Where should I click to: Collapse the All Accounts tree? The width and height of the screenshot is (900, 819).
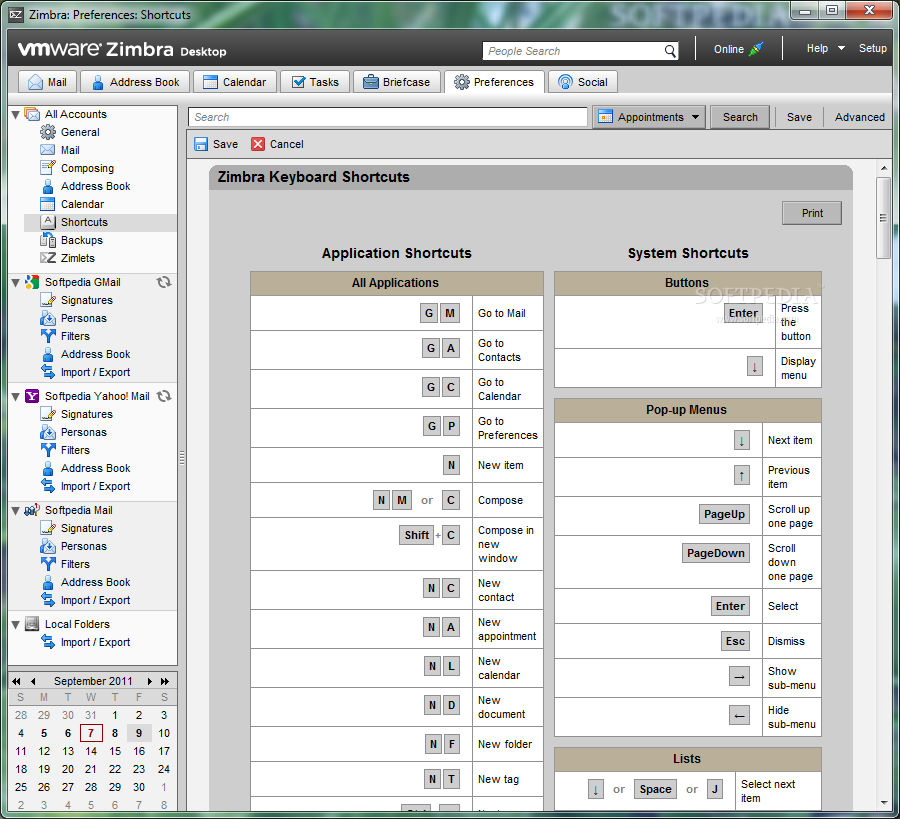(16, 115)
